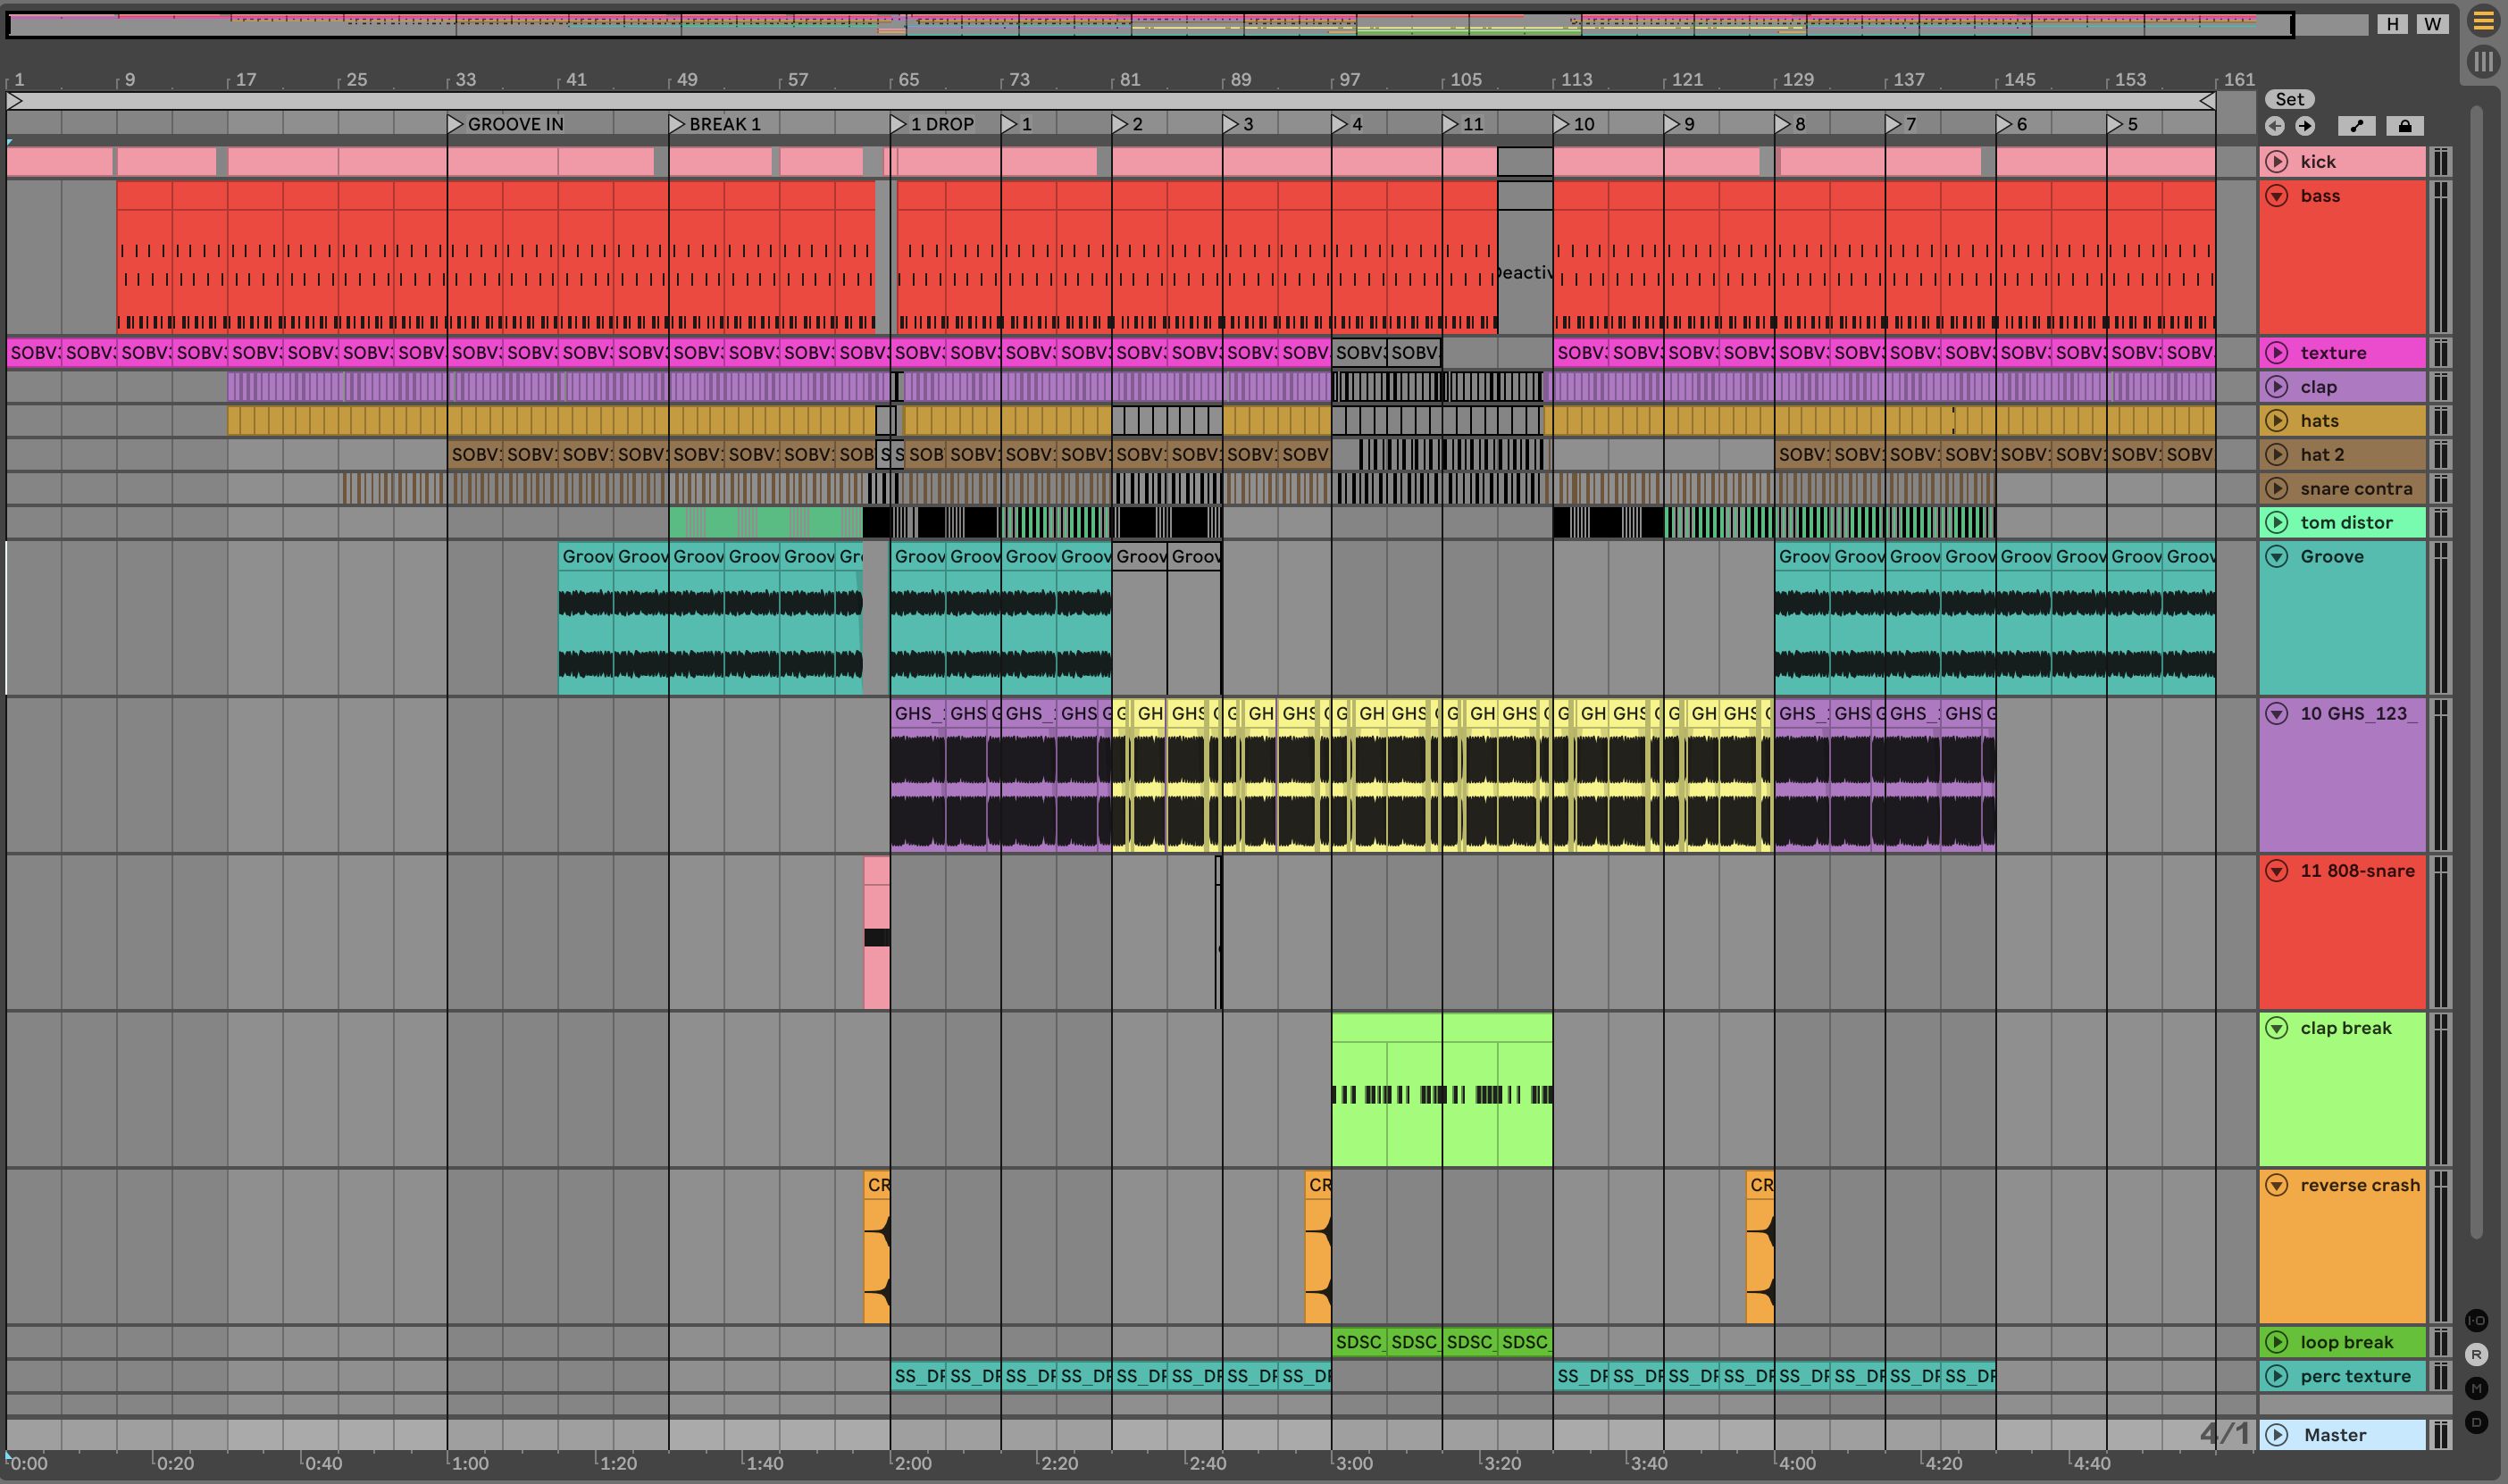
Task: Select the bass track title
Action: [x=2320, y=196]
